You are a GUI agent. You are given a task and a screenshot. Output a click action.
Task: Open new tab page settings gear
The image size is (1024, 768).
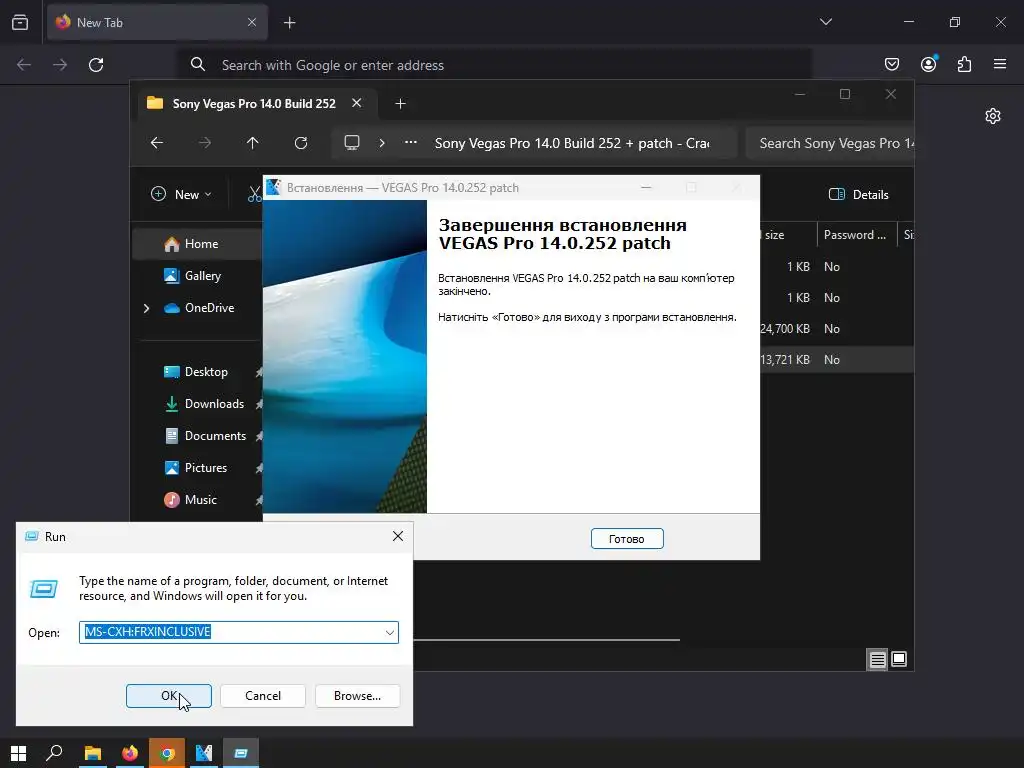click(x=993, y=116)
